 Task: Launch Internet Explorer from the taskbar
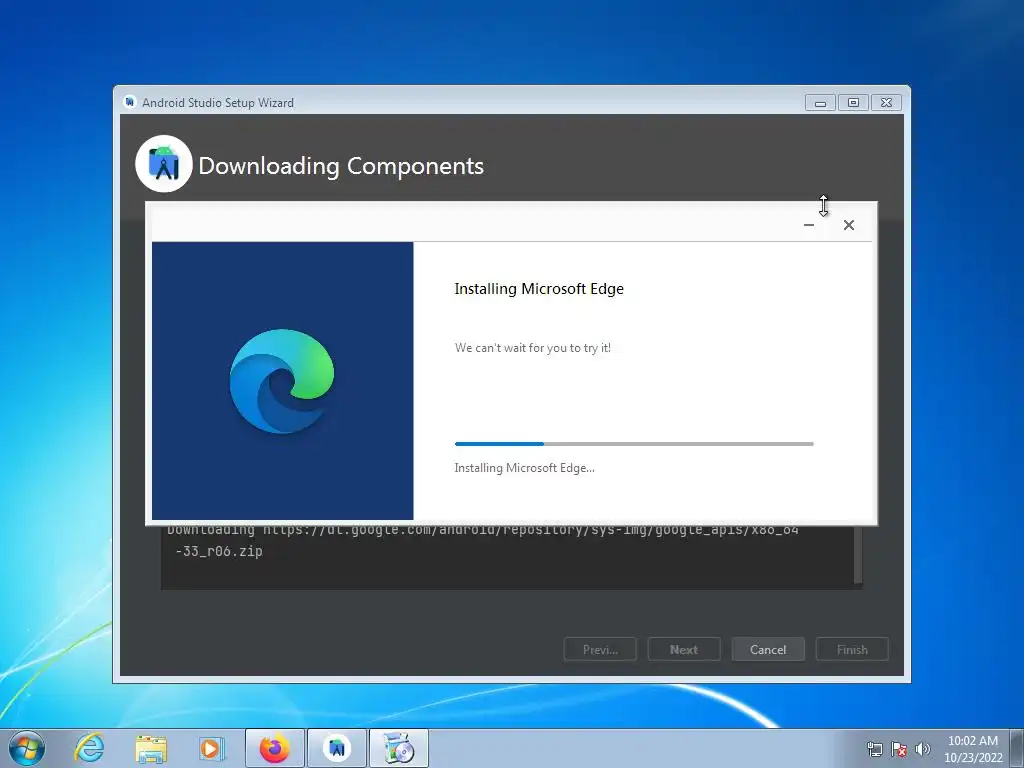pyautogui.click(x=89, y=748)
